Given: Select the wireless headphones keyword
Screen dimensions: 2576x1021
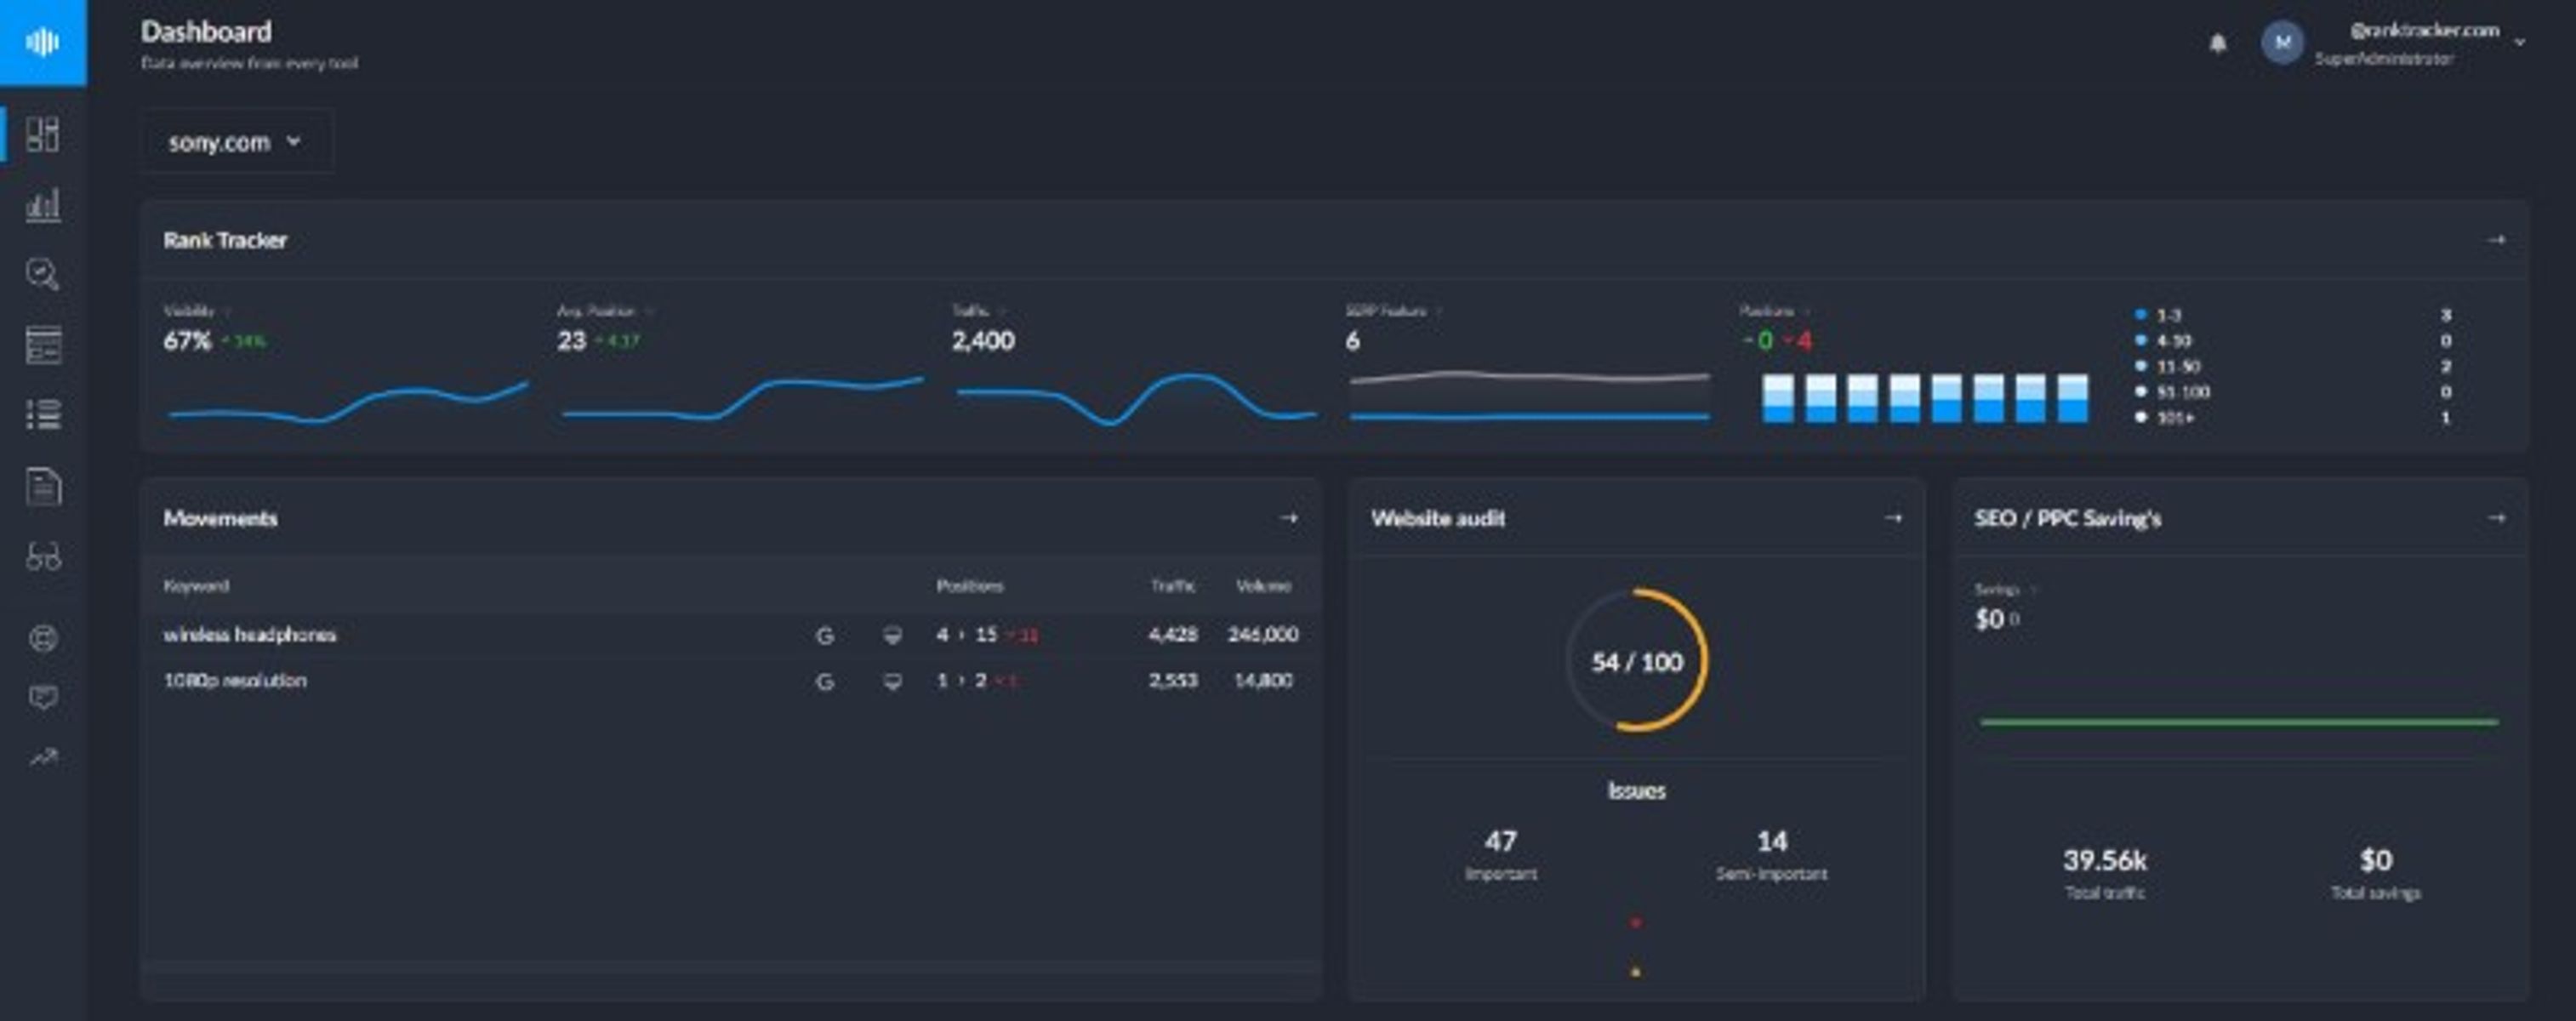Looking at the screenshot, I should coord(250,635).
